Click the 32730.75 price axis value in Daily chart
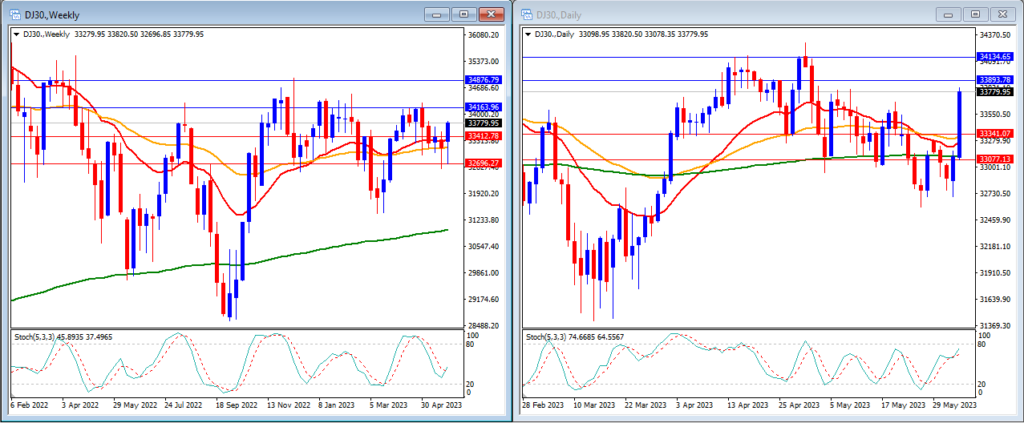 (x=995, y=193)
